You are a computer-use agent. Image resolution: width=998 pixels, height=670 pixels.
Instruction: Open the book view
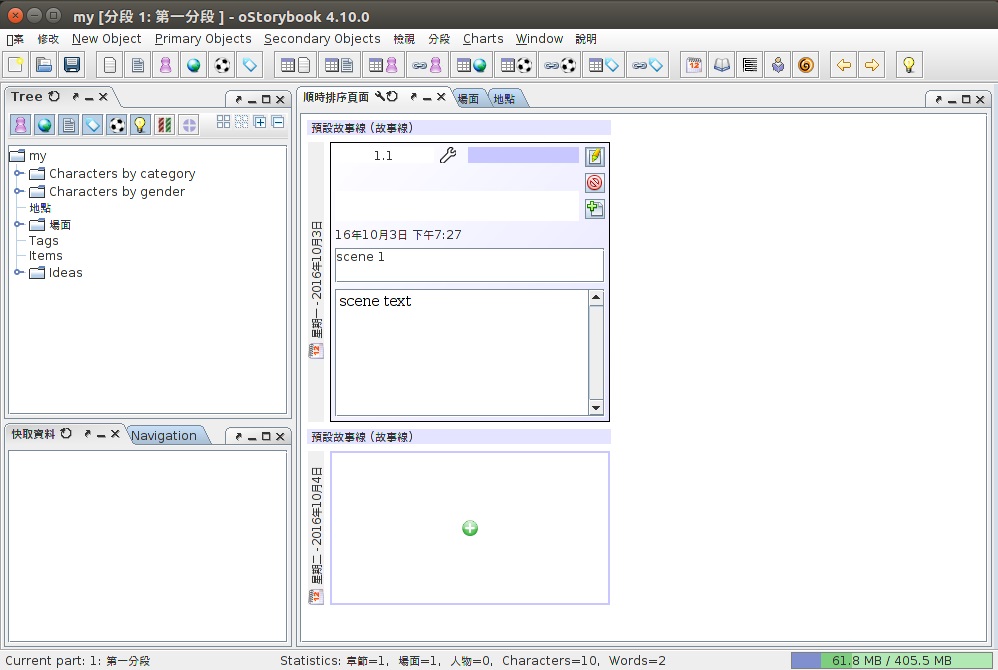click(722, 65)
